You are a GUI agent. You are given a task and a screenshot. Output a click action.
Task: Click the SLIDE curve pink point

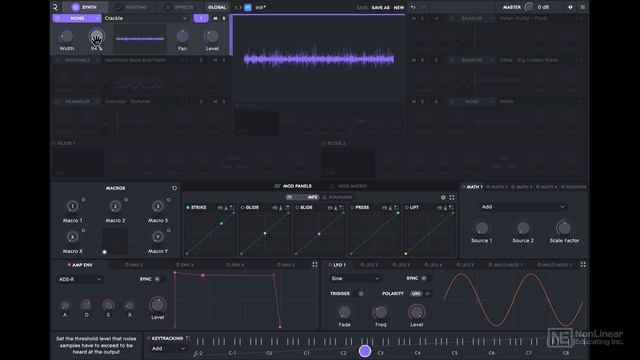pos(319,234)
